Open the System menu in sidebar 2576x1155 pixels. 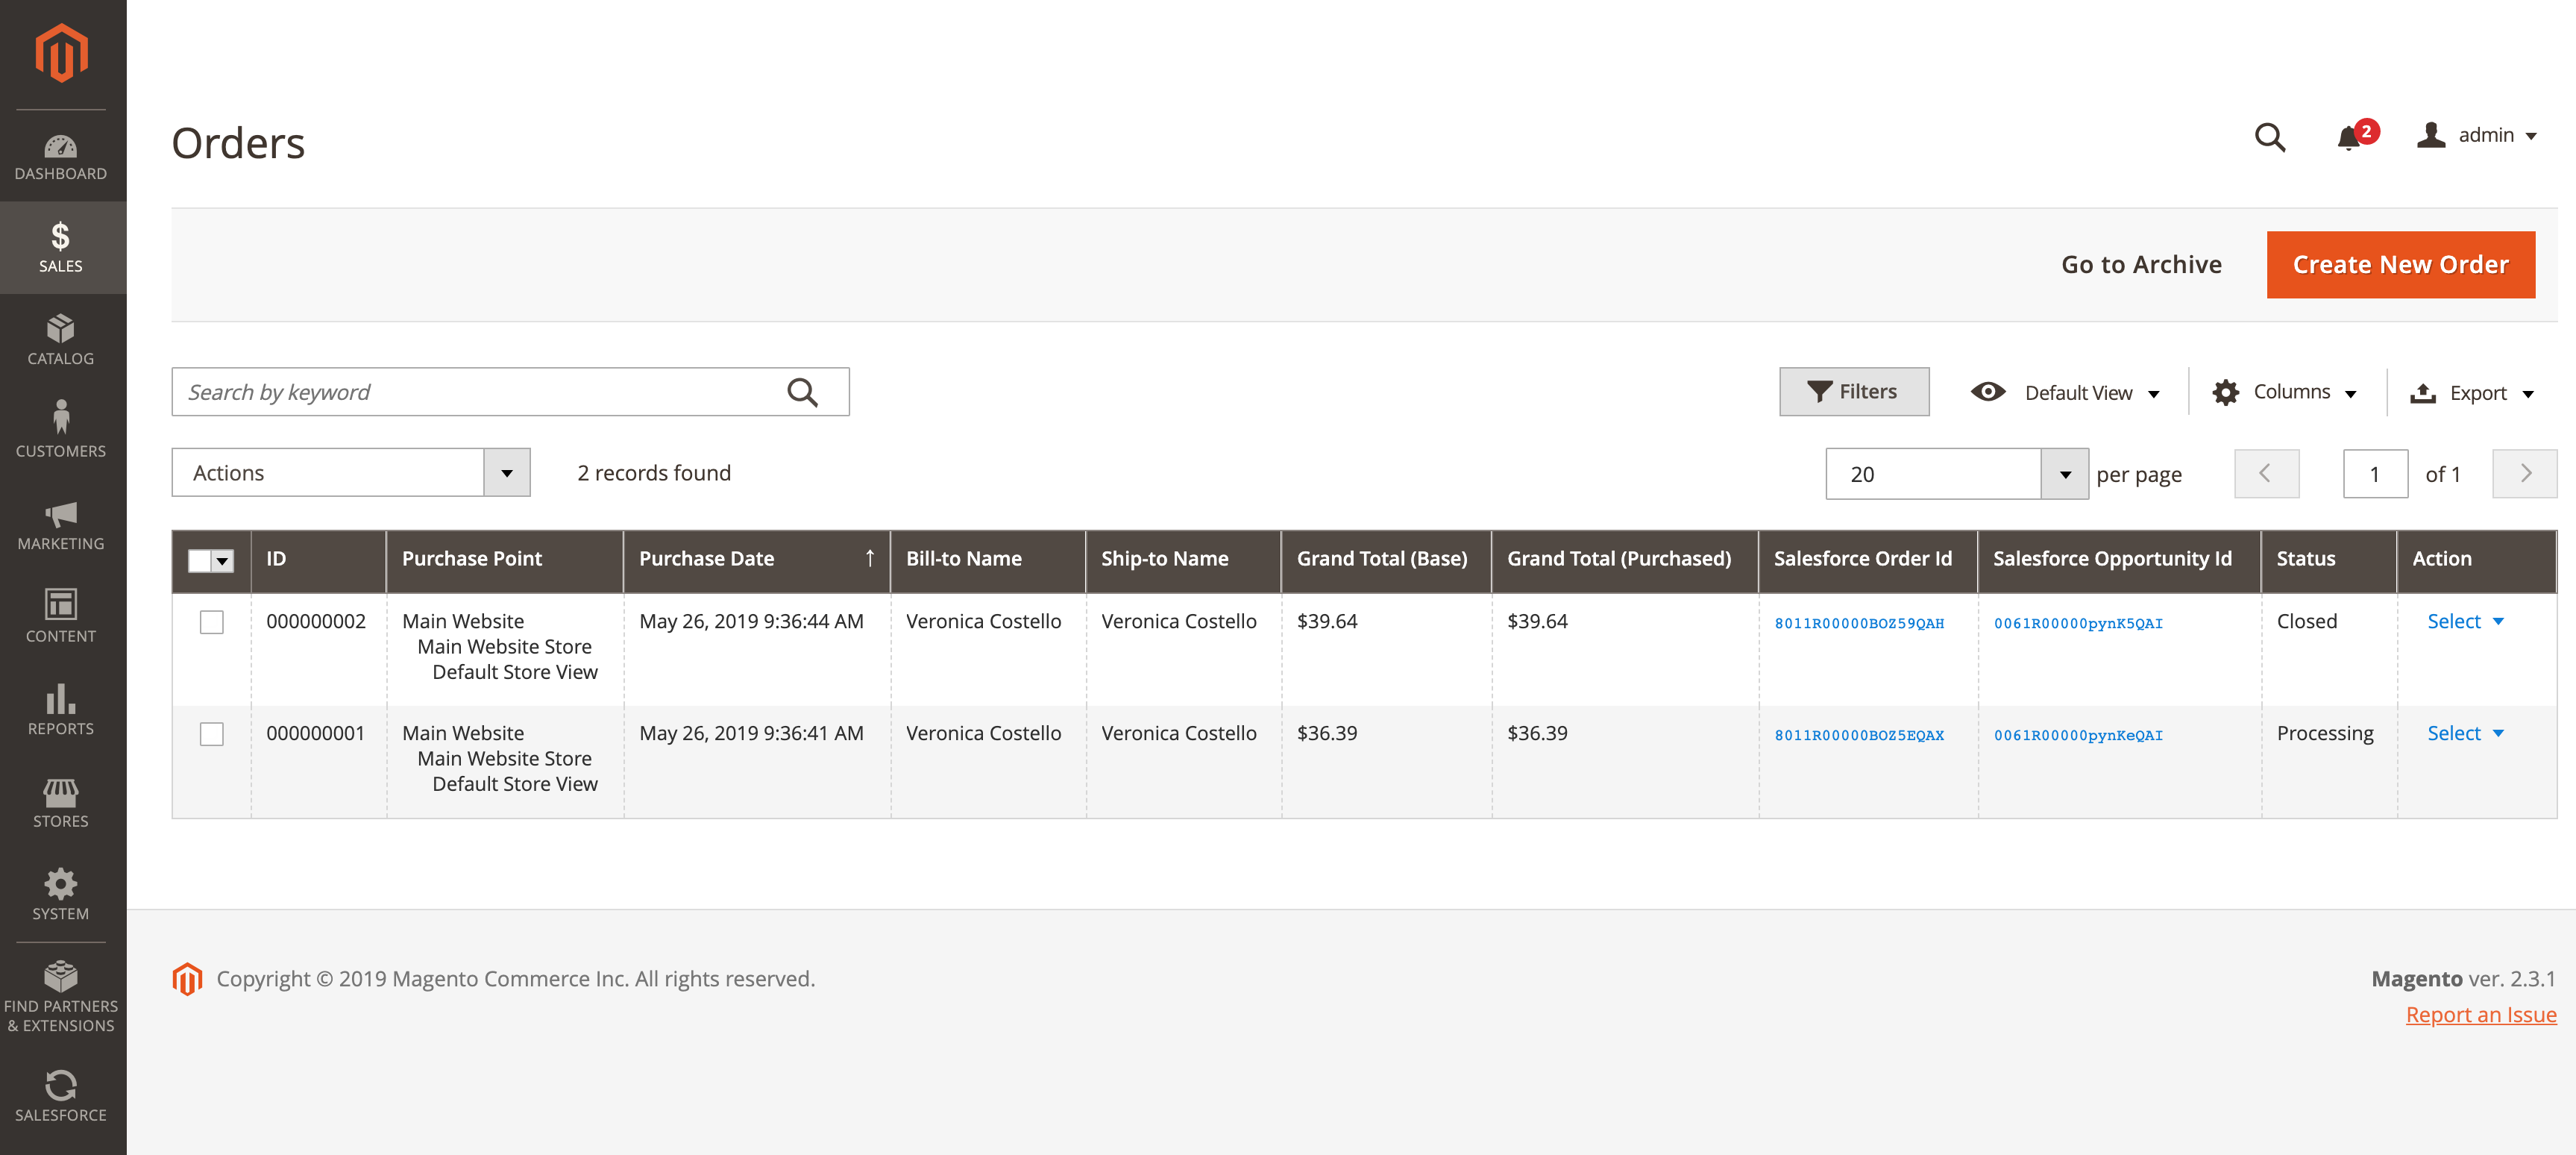[x=61, y=894]
